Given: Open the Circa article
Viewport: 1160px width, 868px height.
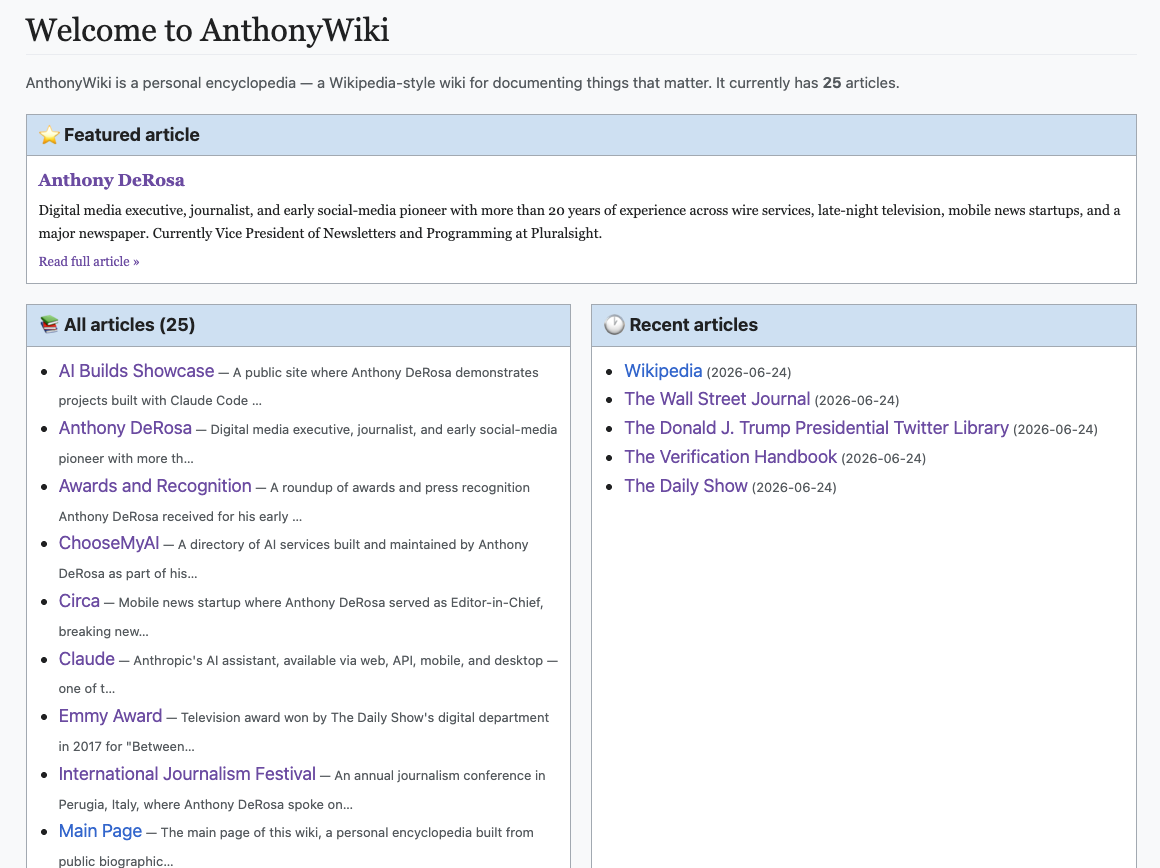Looking at the screenshot, I should [x=79, y=600].
